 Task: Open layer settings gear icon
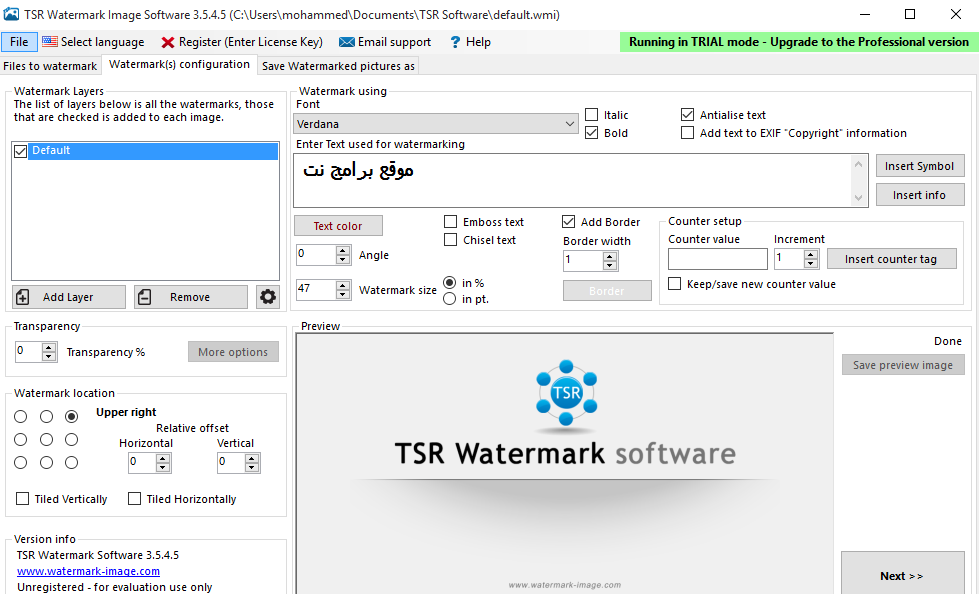pyautogui.click(x=268, y=297)
